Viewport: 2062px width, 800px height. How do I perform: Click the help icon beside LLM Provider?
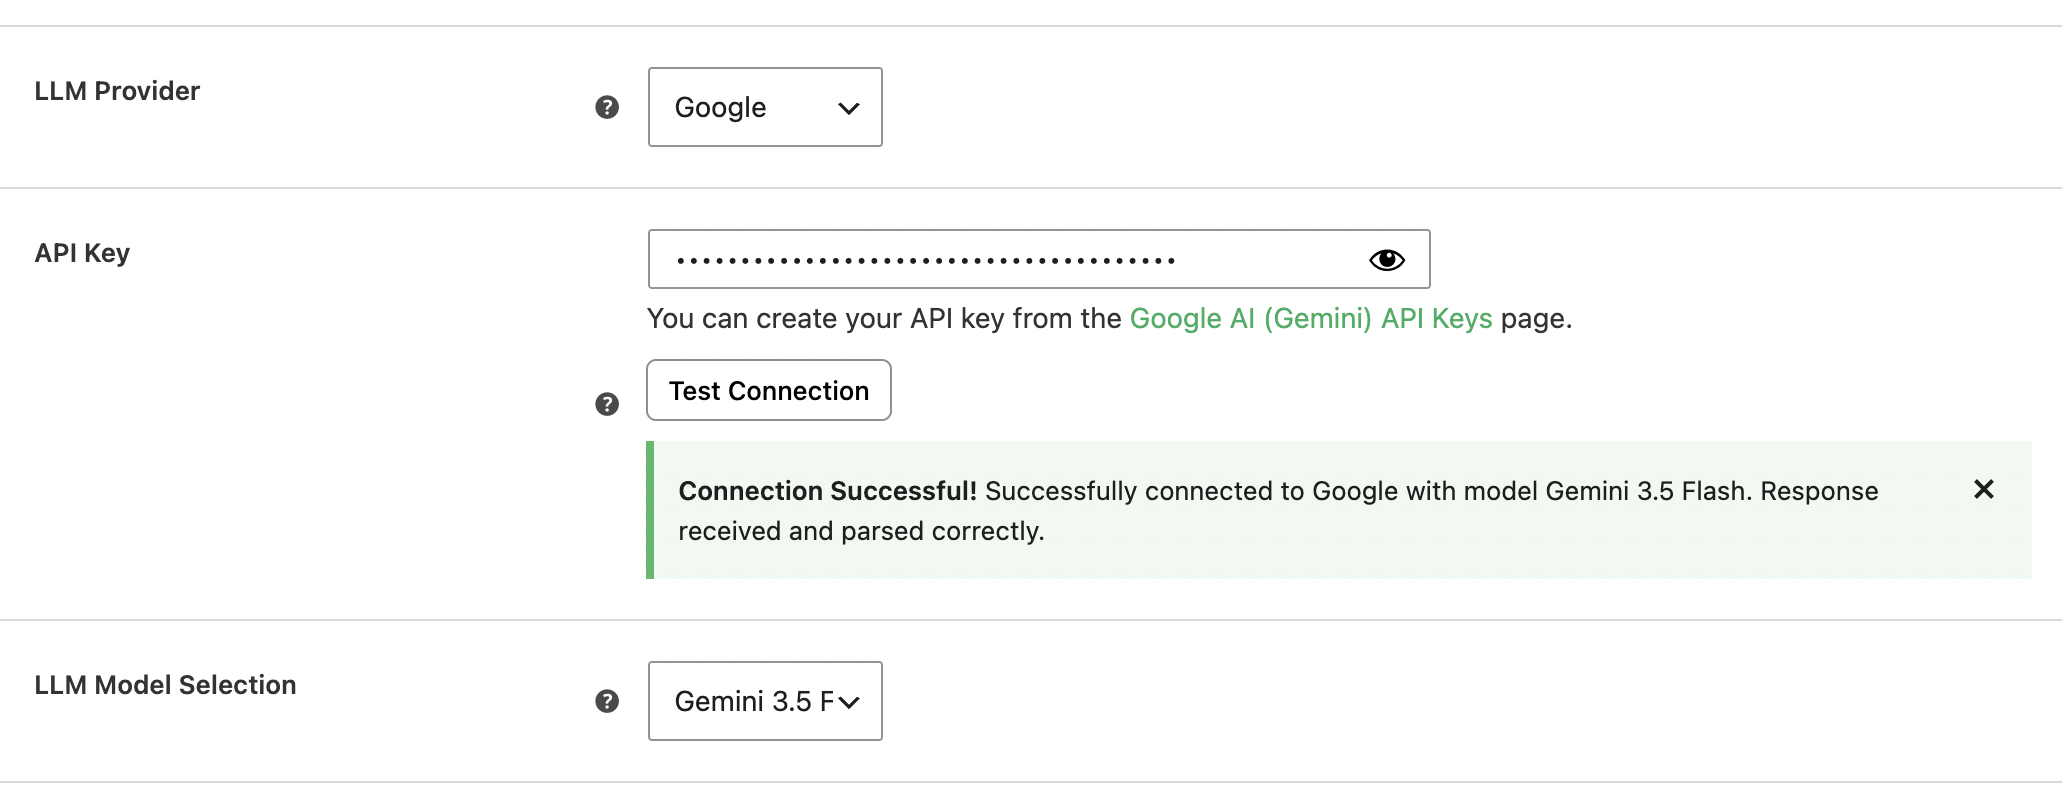click(607, 107)
